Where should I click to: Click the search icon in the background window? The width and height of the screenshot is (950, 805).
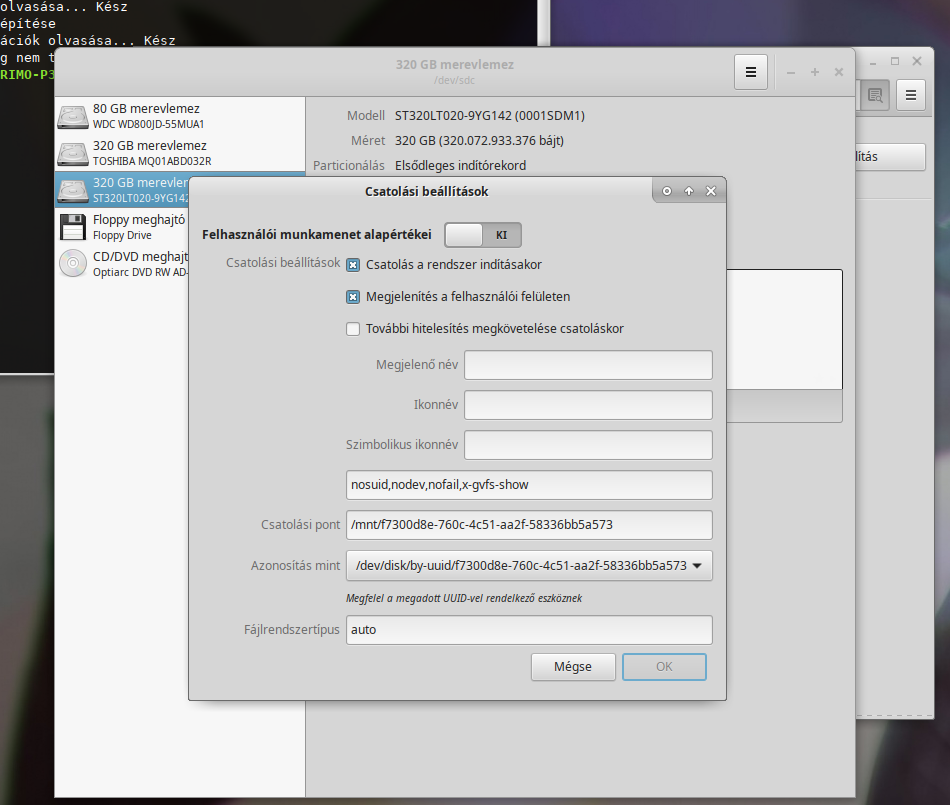875,95
